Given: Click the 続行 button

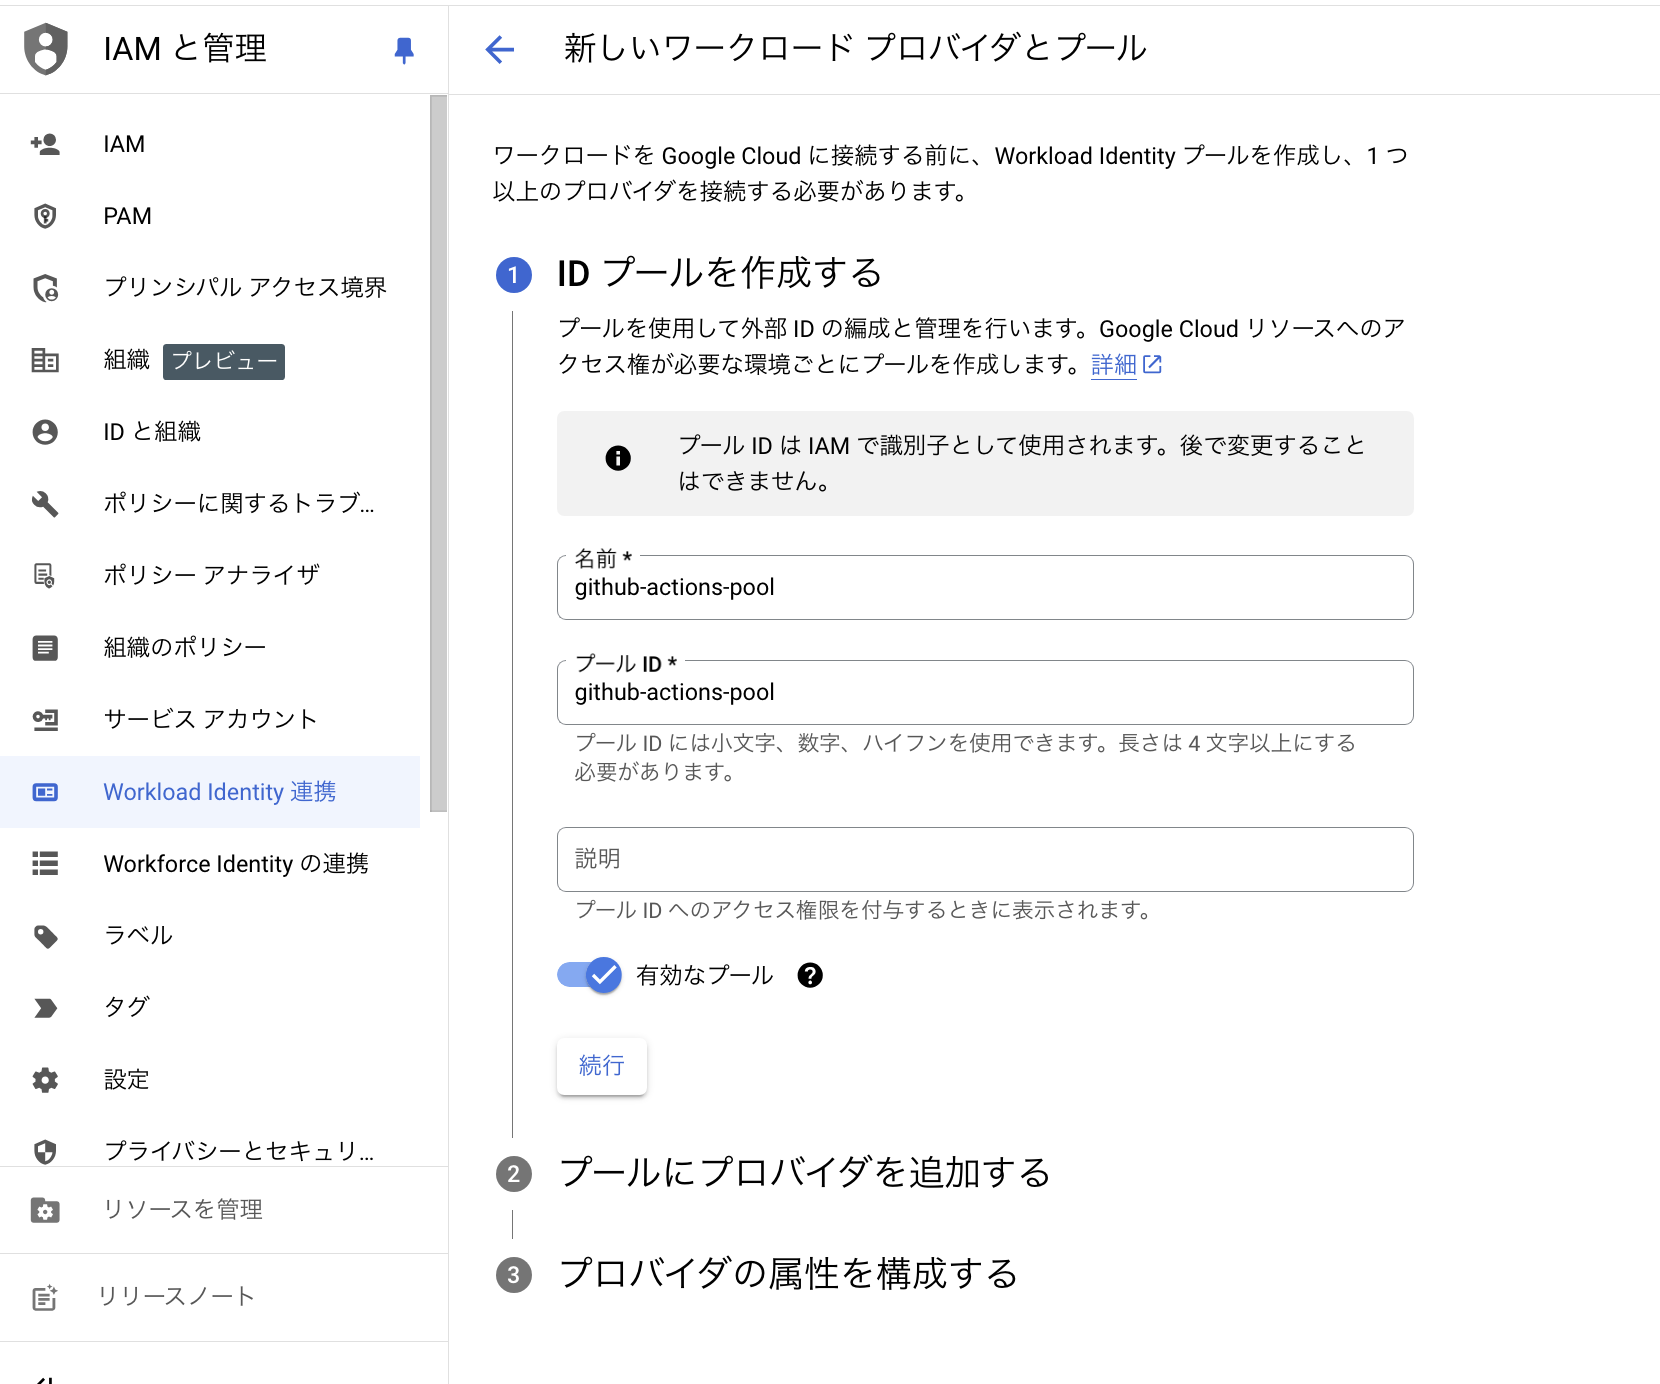Looking at the screenshot, I should click(602, 1066).
